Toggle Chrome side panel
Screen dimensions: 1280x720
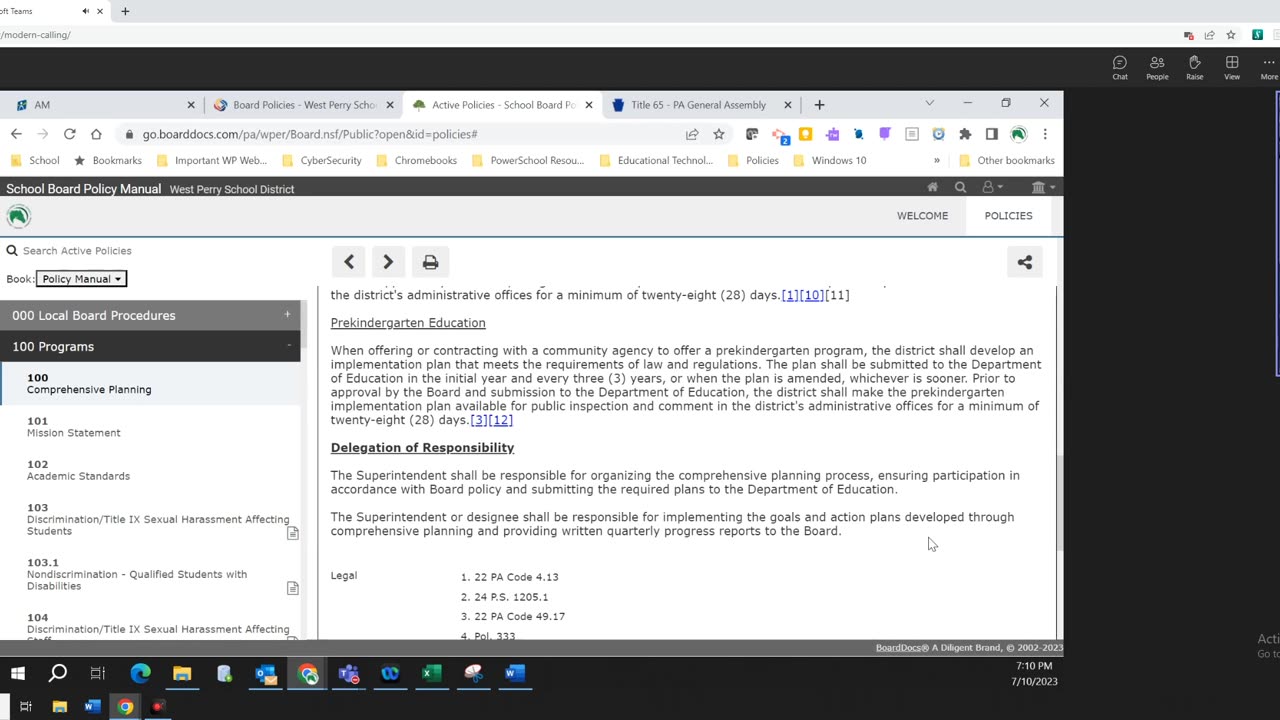[991, 134]
